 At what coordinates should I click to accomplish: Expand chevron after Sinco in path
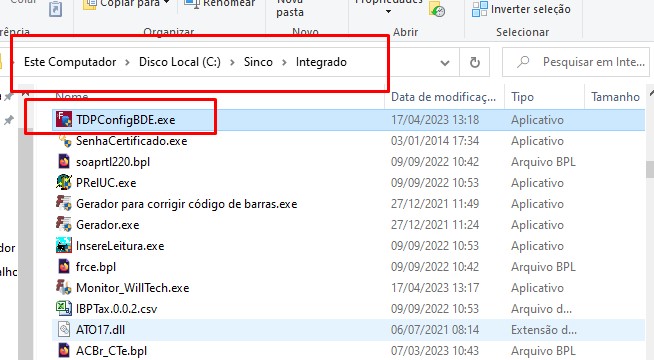click(x=284, y=63)
